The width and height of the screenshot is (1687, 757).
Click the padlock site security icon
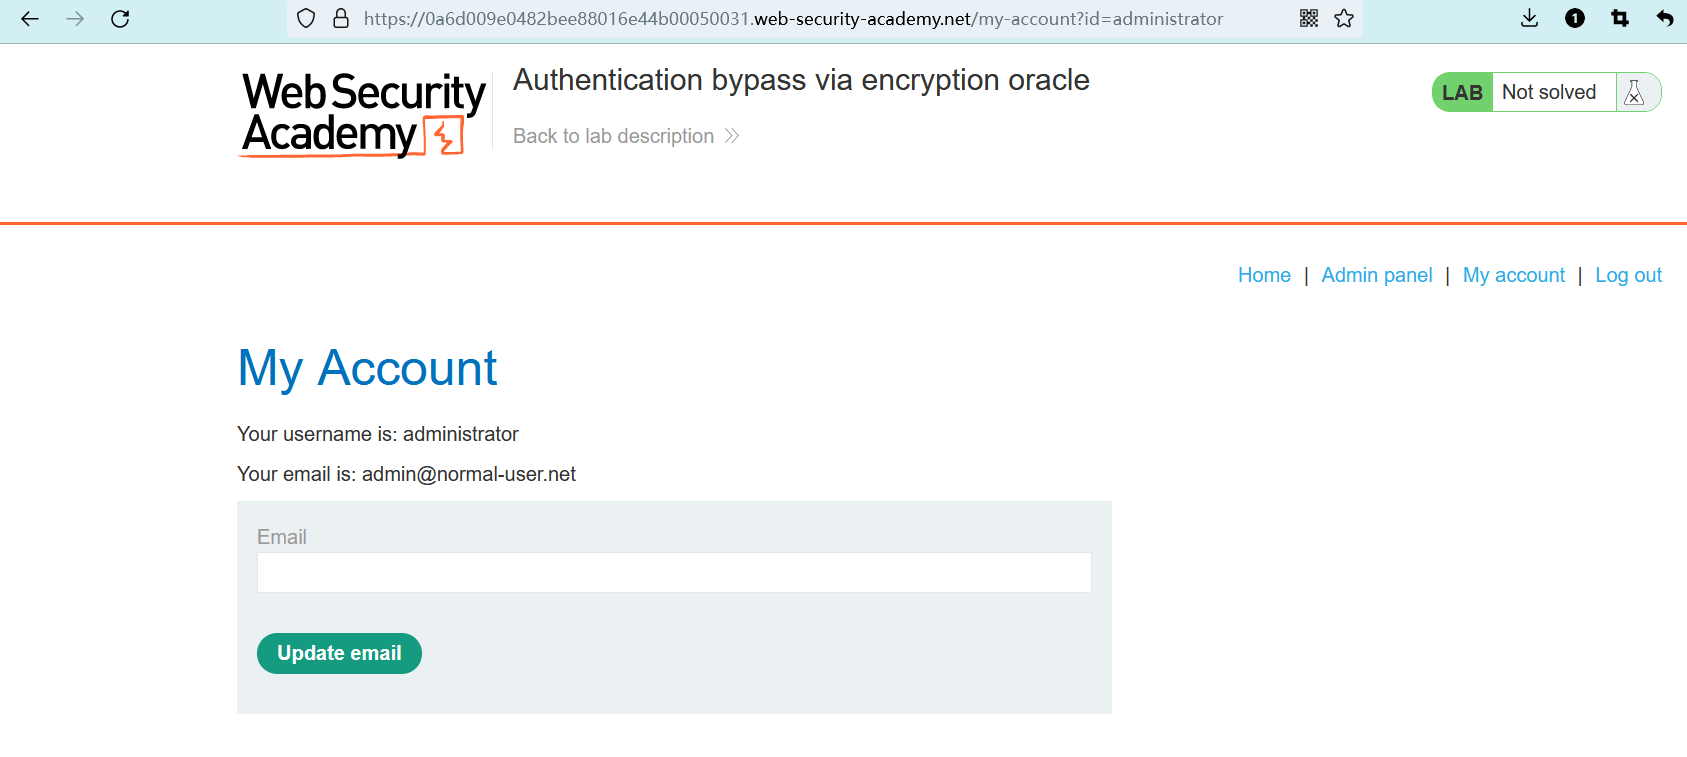[341, 19]
